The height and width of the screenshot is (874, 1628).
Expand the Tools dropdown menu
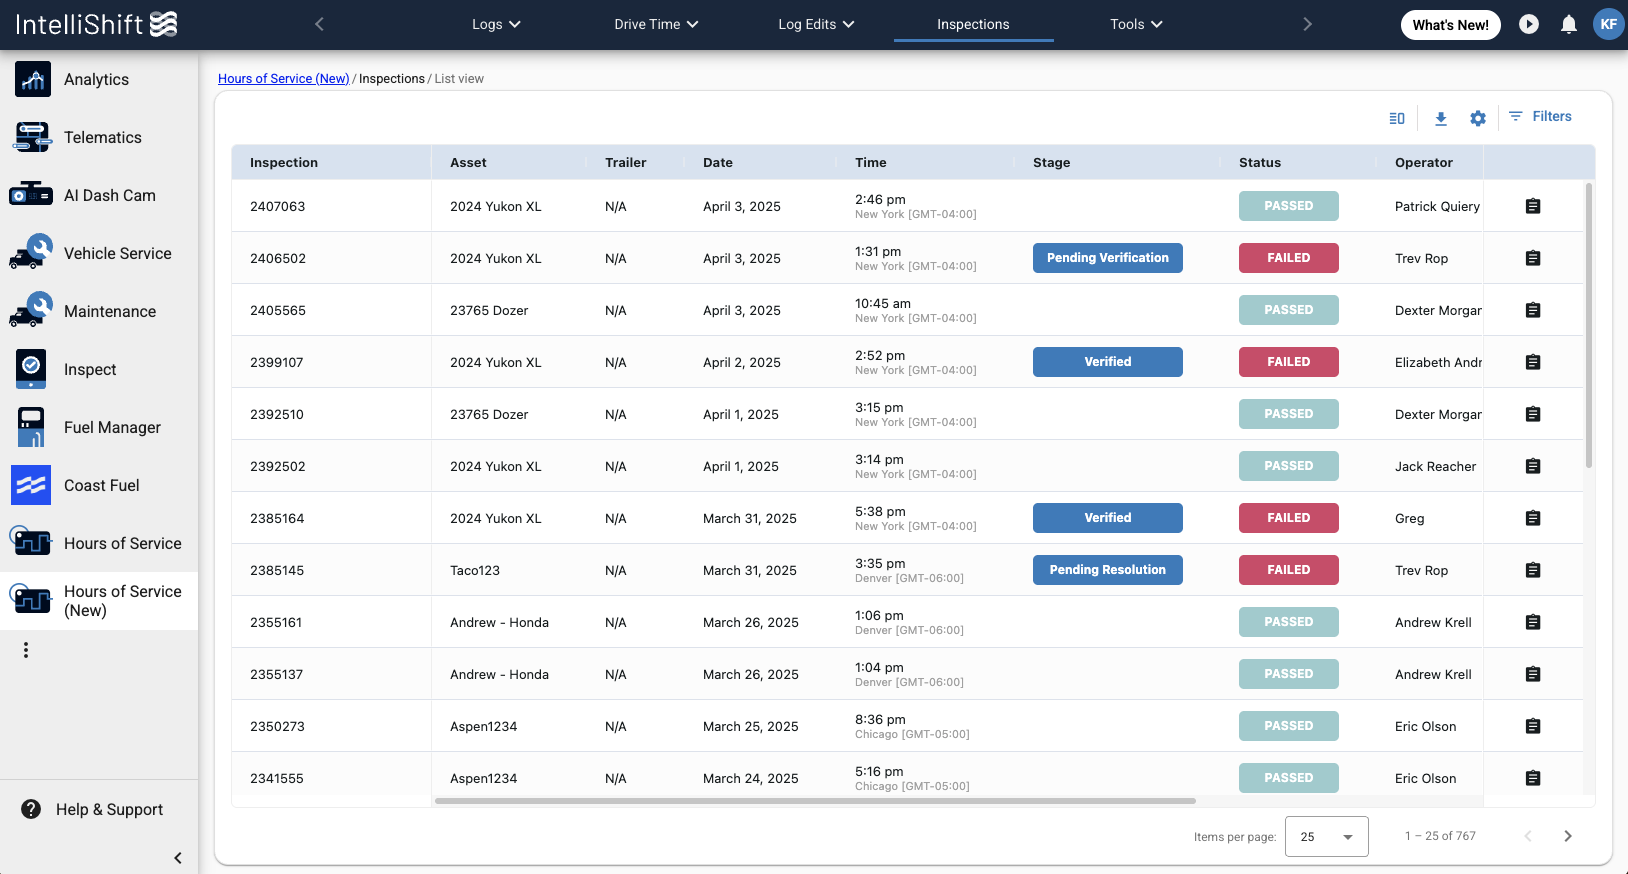pyautogui.click(x=1136, y=24)
